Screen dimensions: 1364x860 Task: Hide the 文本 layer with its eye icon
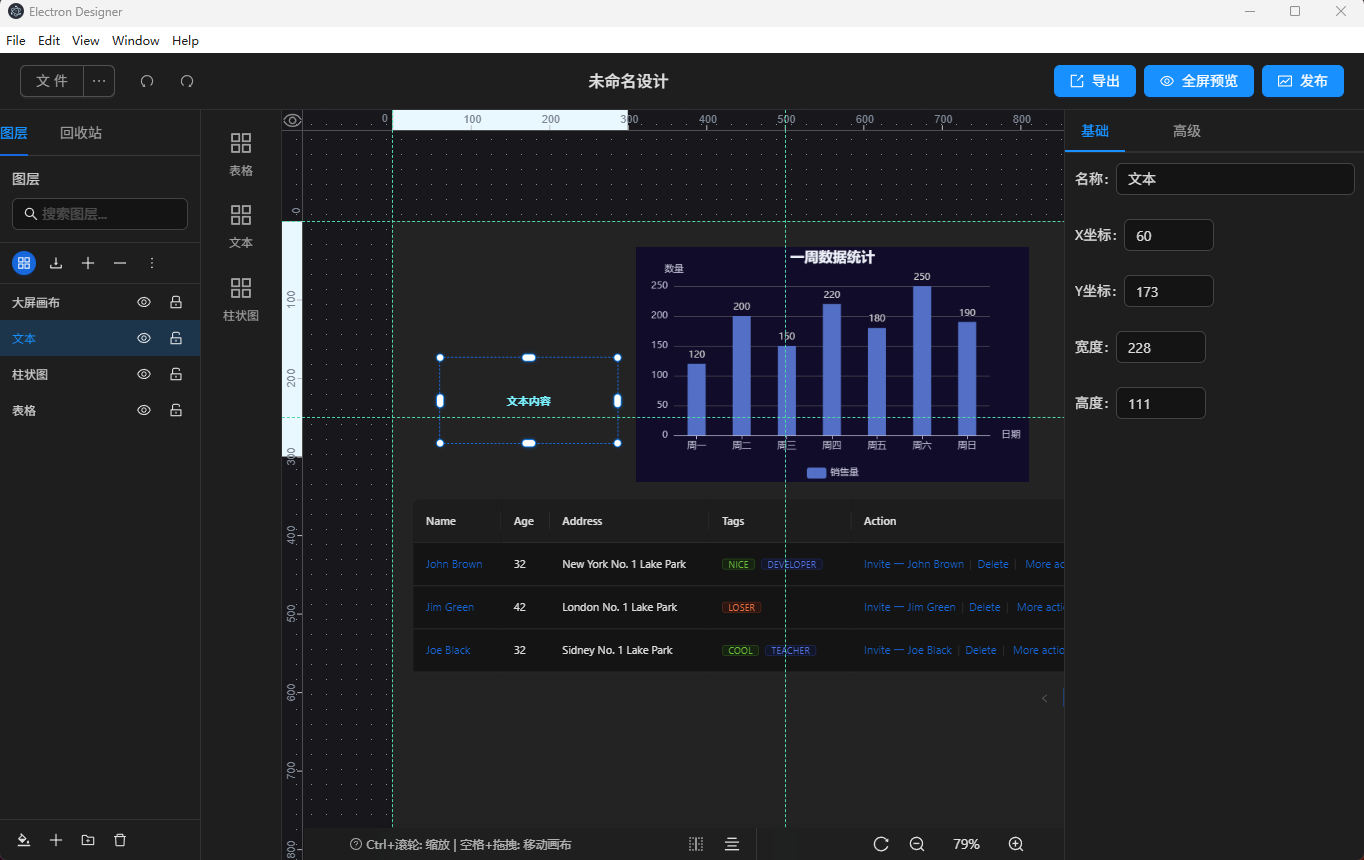[144, 338]
